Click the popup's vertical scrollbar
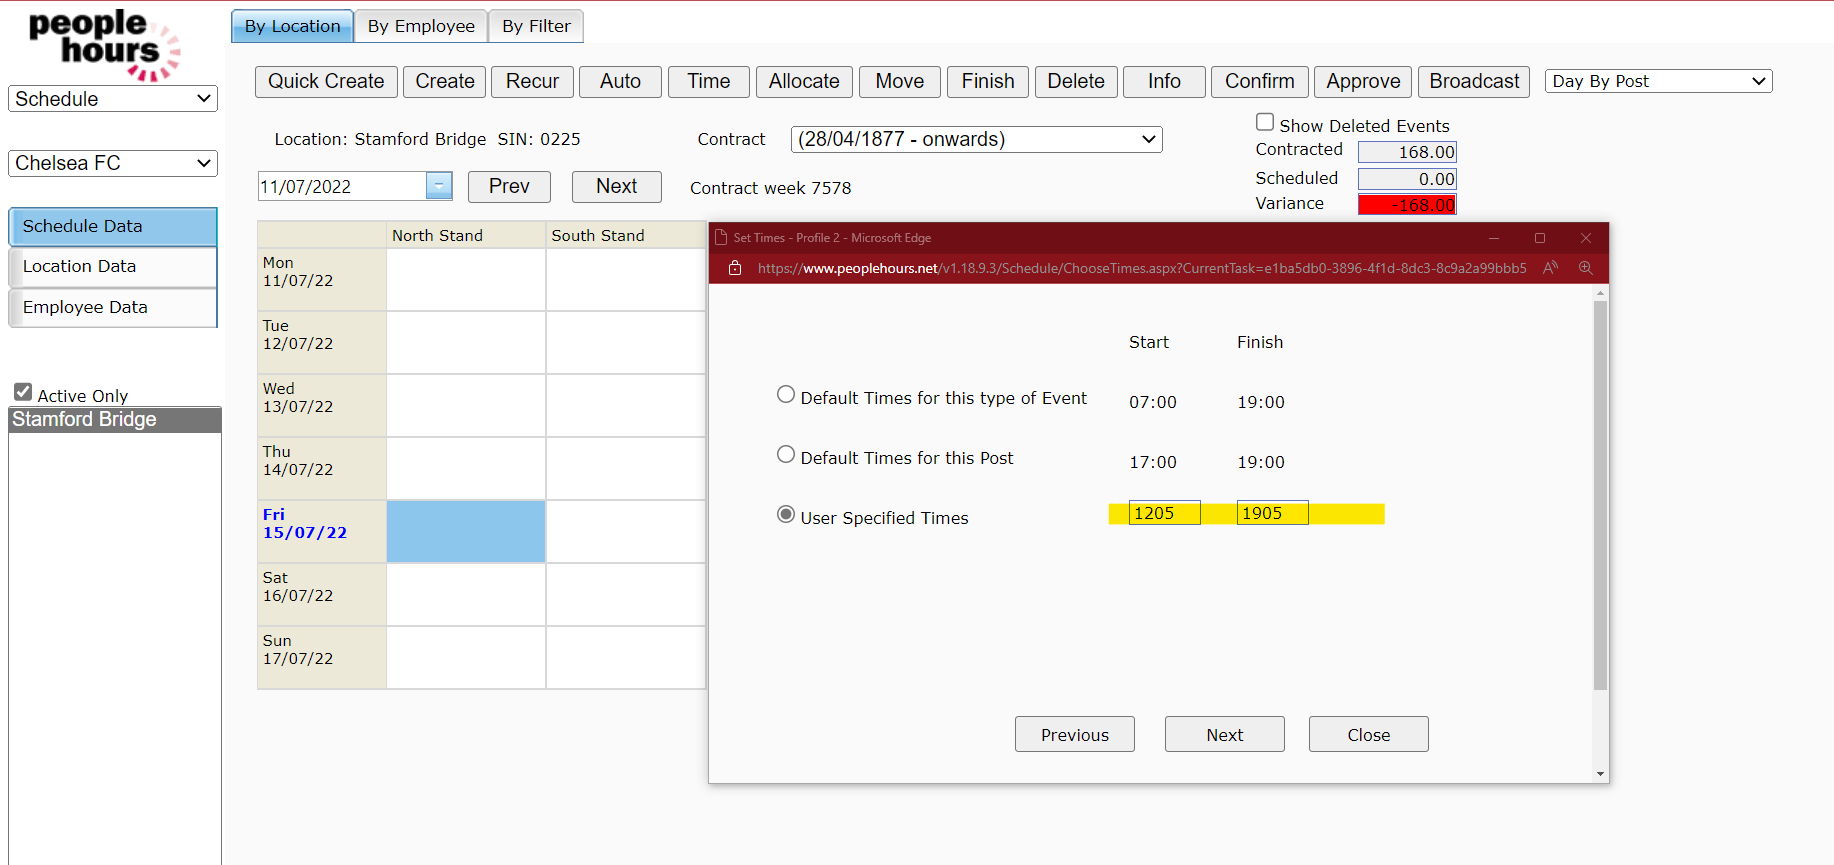 point(1600,500)
